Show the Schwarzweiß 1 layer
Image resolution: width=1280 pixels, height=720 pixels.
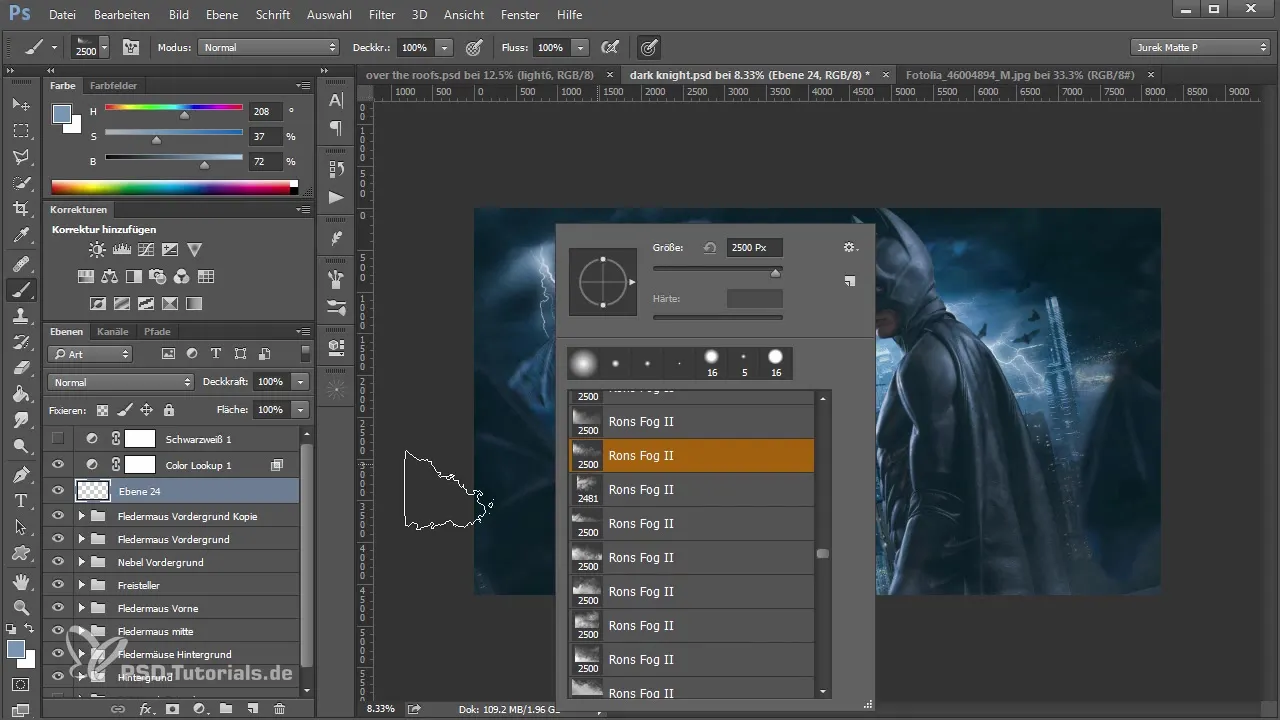[58, 438]
